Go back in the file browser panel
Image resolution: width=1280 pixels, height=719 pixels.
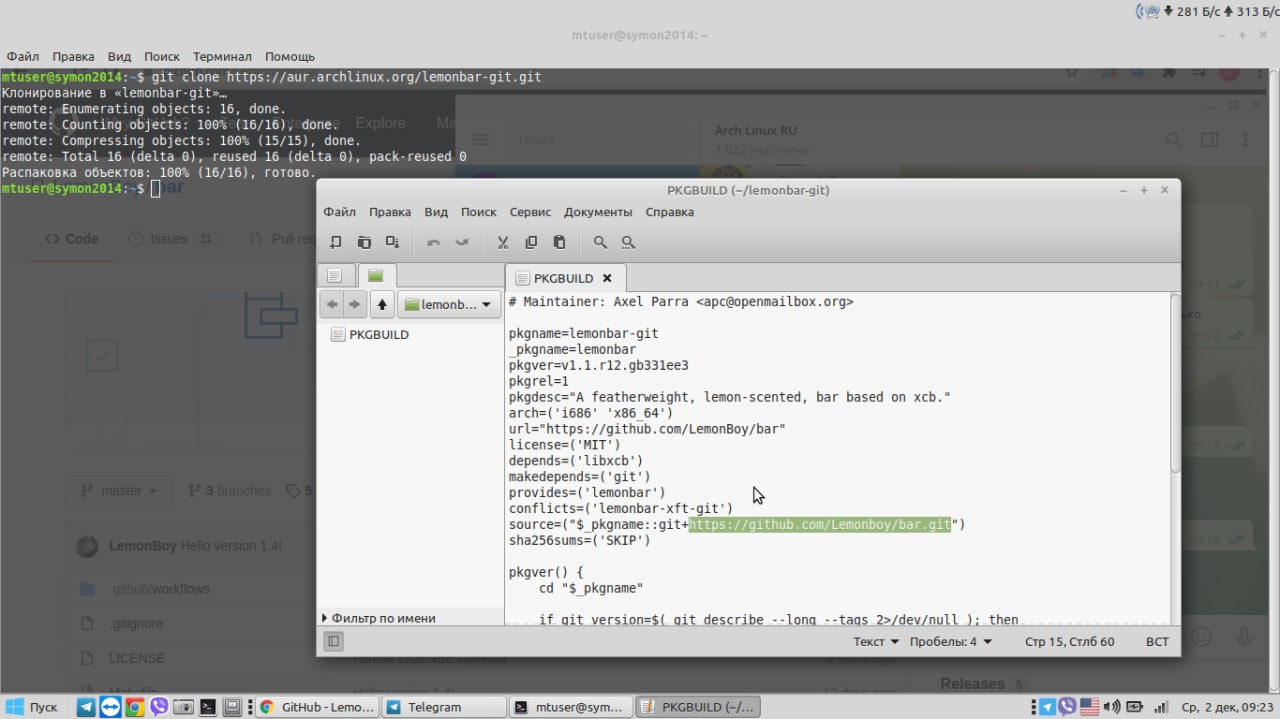point(332,304)
